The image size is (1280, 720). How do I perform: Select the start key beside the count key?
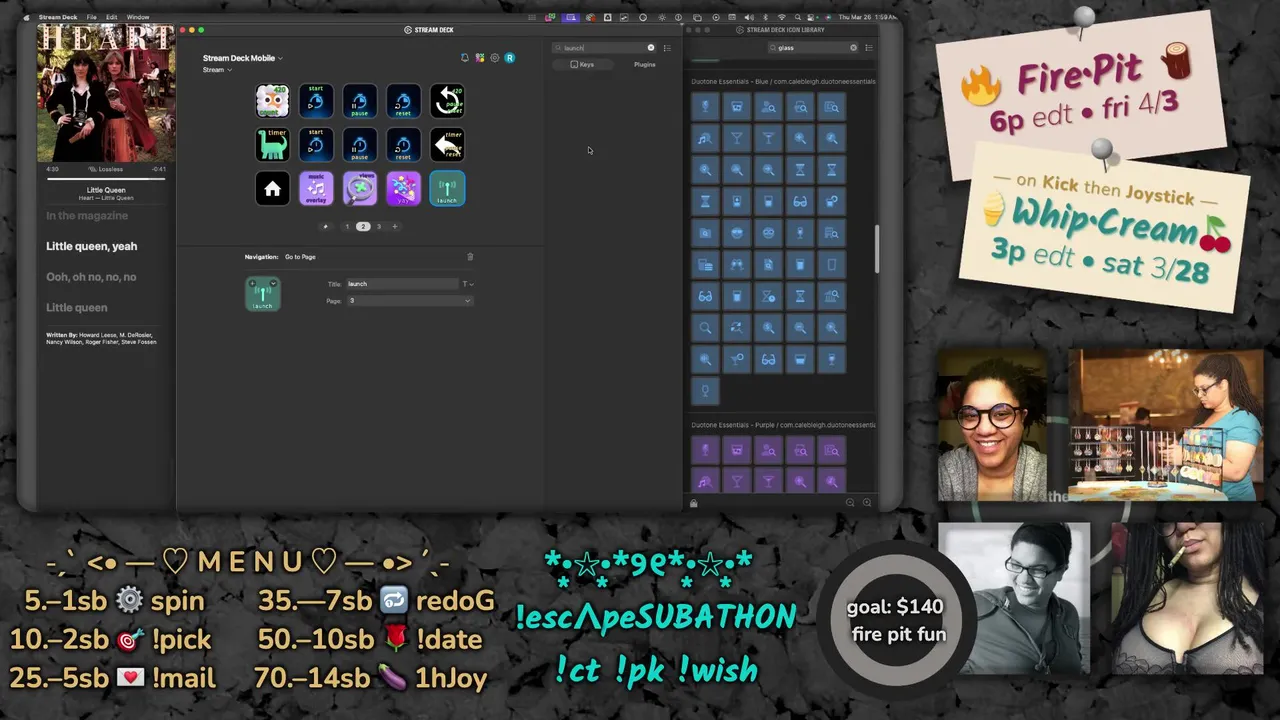click(316, 101)
